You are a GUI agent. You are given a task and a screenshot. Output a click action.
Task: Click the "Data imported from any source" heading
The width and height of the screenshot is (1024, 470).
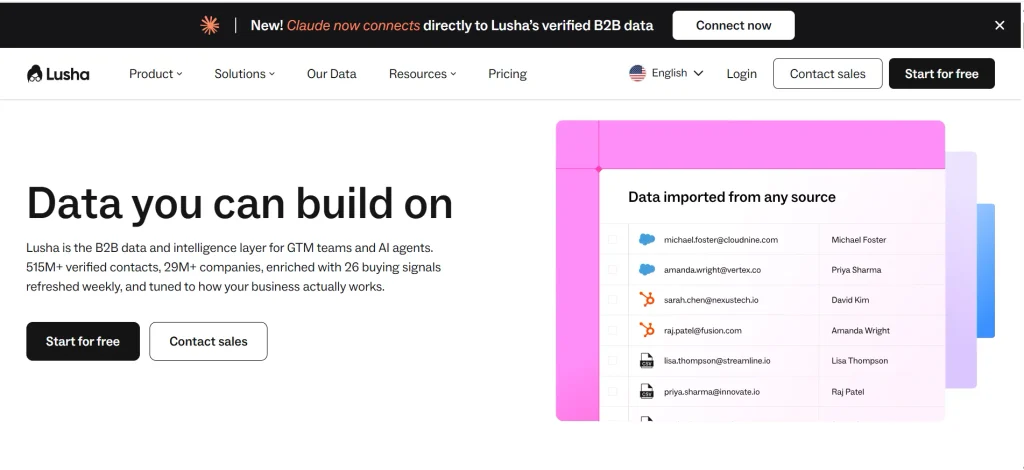click(x=731, y=196)
